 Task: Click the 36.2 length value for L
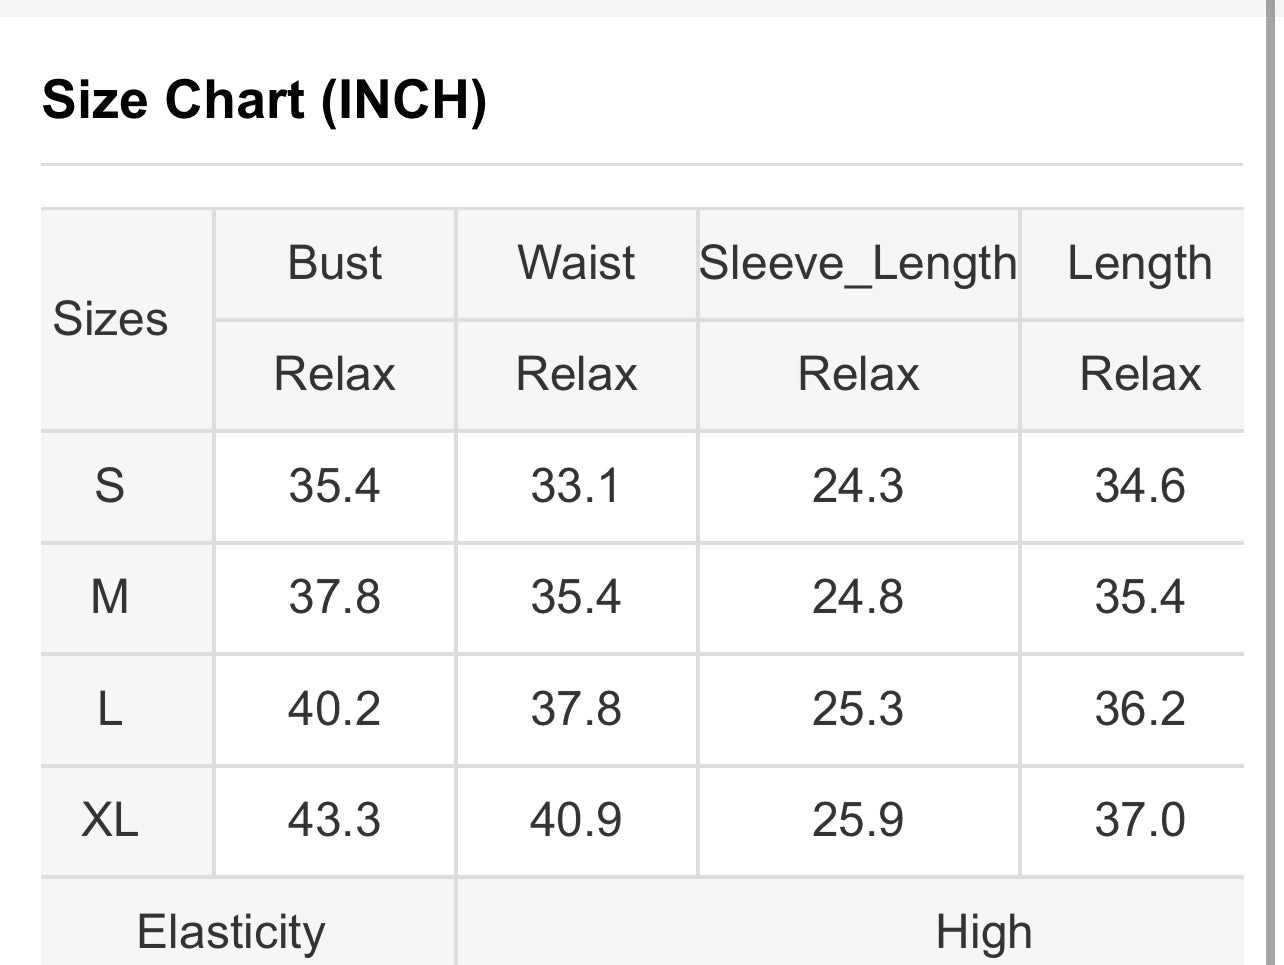[1139, 710]
